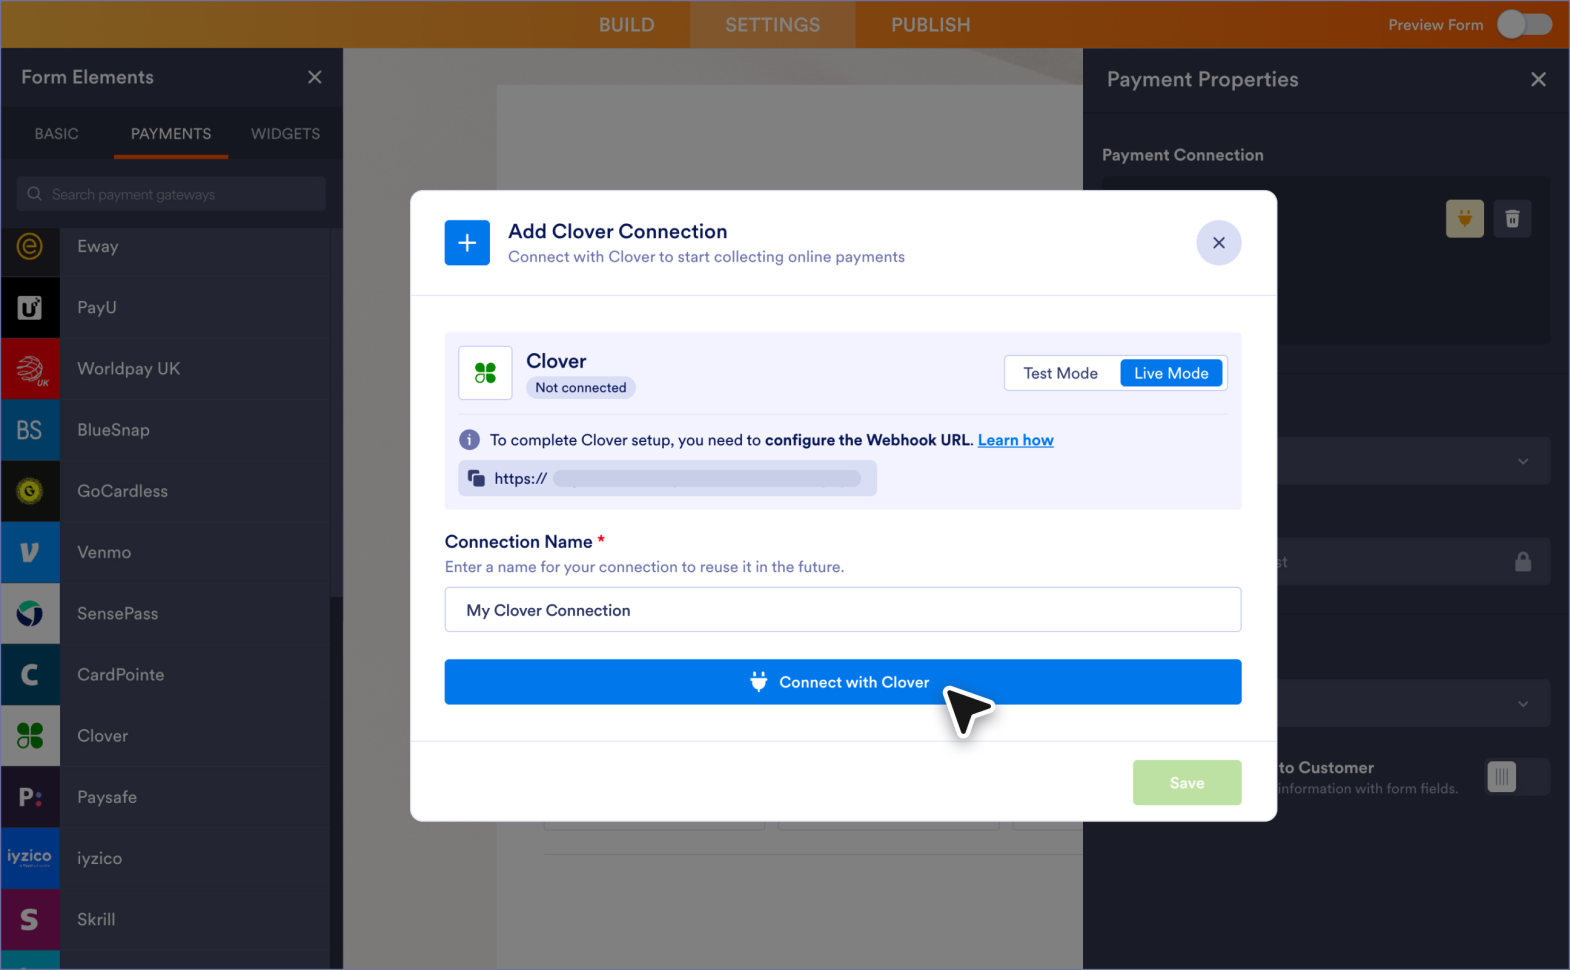Select the Eway gateway label
The image size is (1570, 970).
point(98,246)
